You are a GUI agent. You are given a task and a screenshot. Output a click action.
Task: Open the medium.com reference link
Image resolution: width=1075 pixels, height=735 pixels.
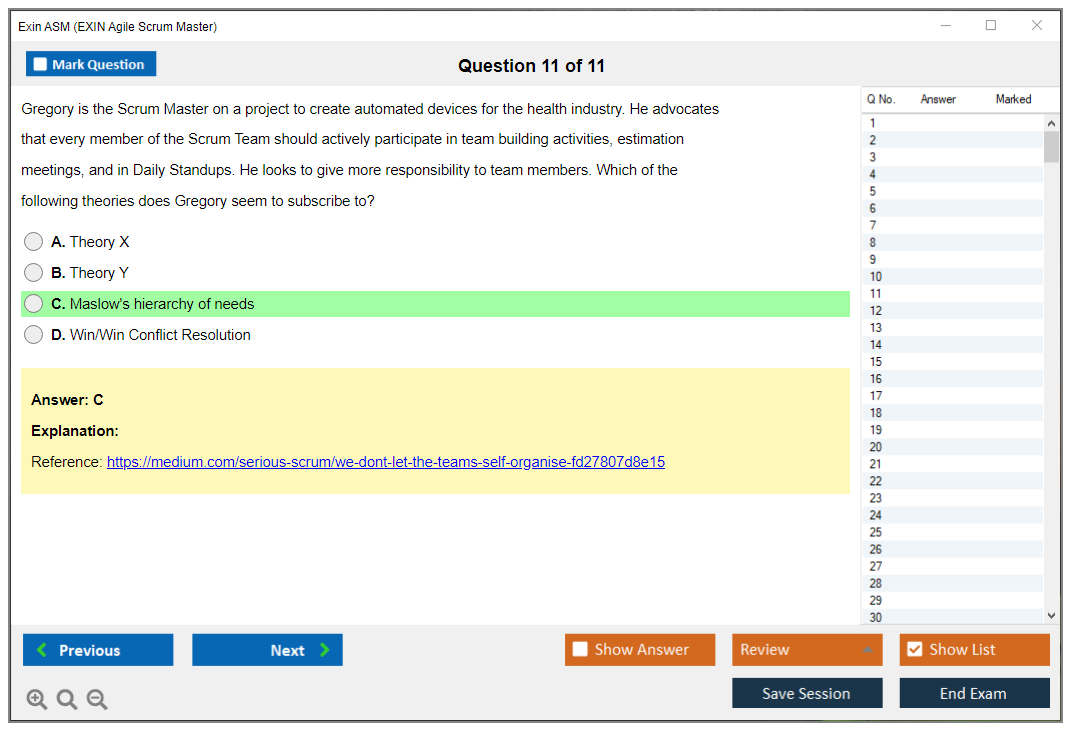tap(385, 462)
